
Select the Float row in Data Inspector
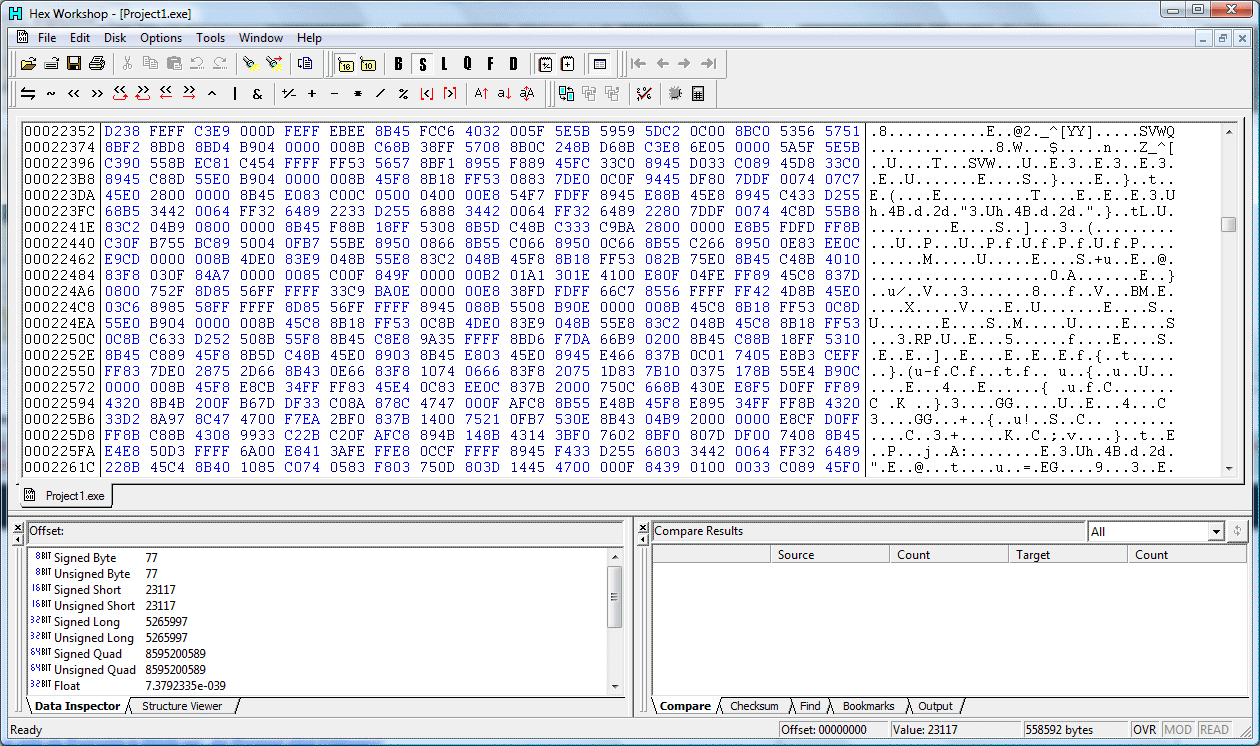point(318,686)
